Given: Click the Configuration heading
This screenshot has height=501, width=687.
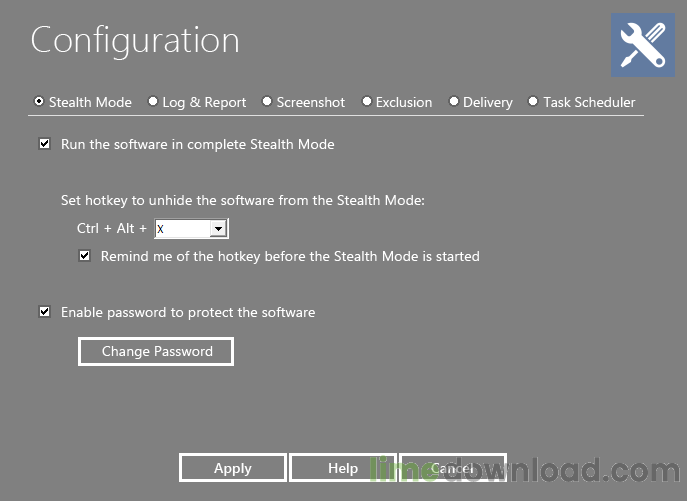Looking at the screenshot, I should click(x=135, y=40).
